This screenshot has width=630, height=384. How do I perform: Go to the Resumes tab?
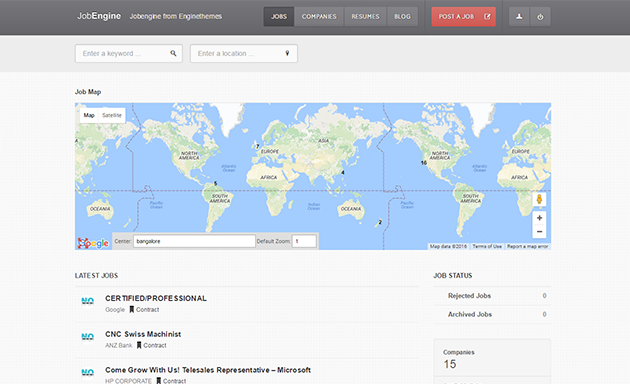(x=365, y=16)
